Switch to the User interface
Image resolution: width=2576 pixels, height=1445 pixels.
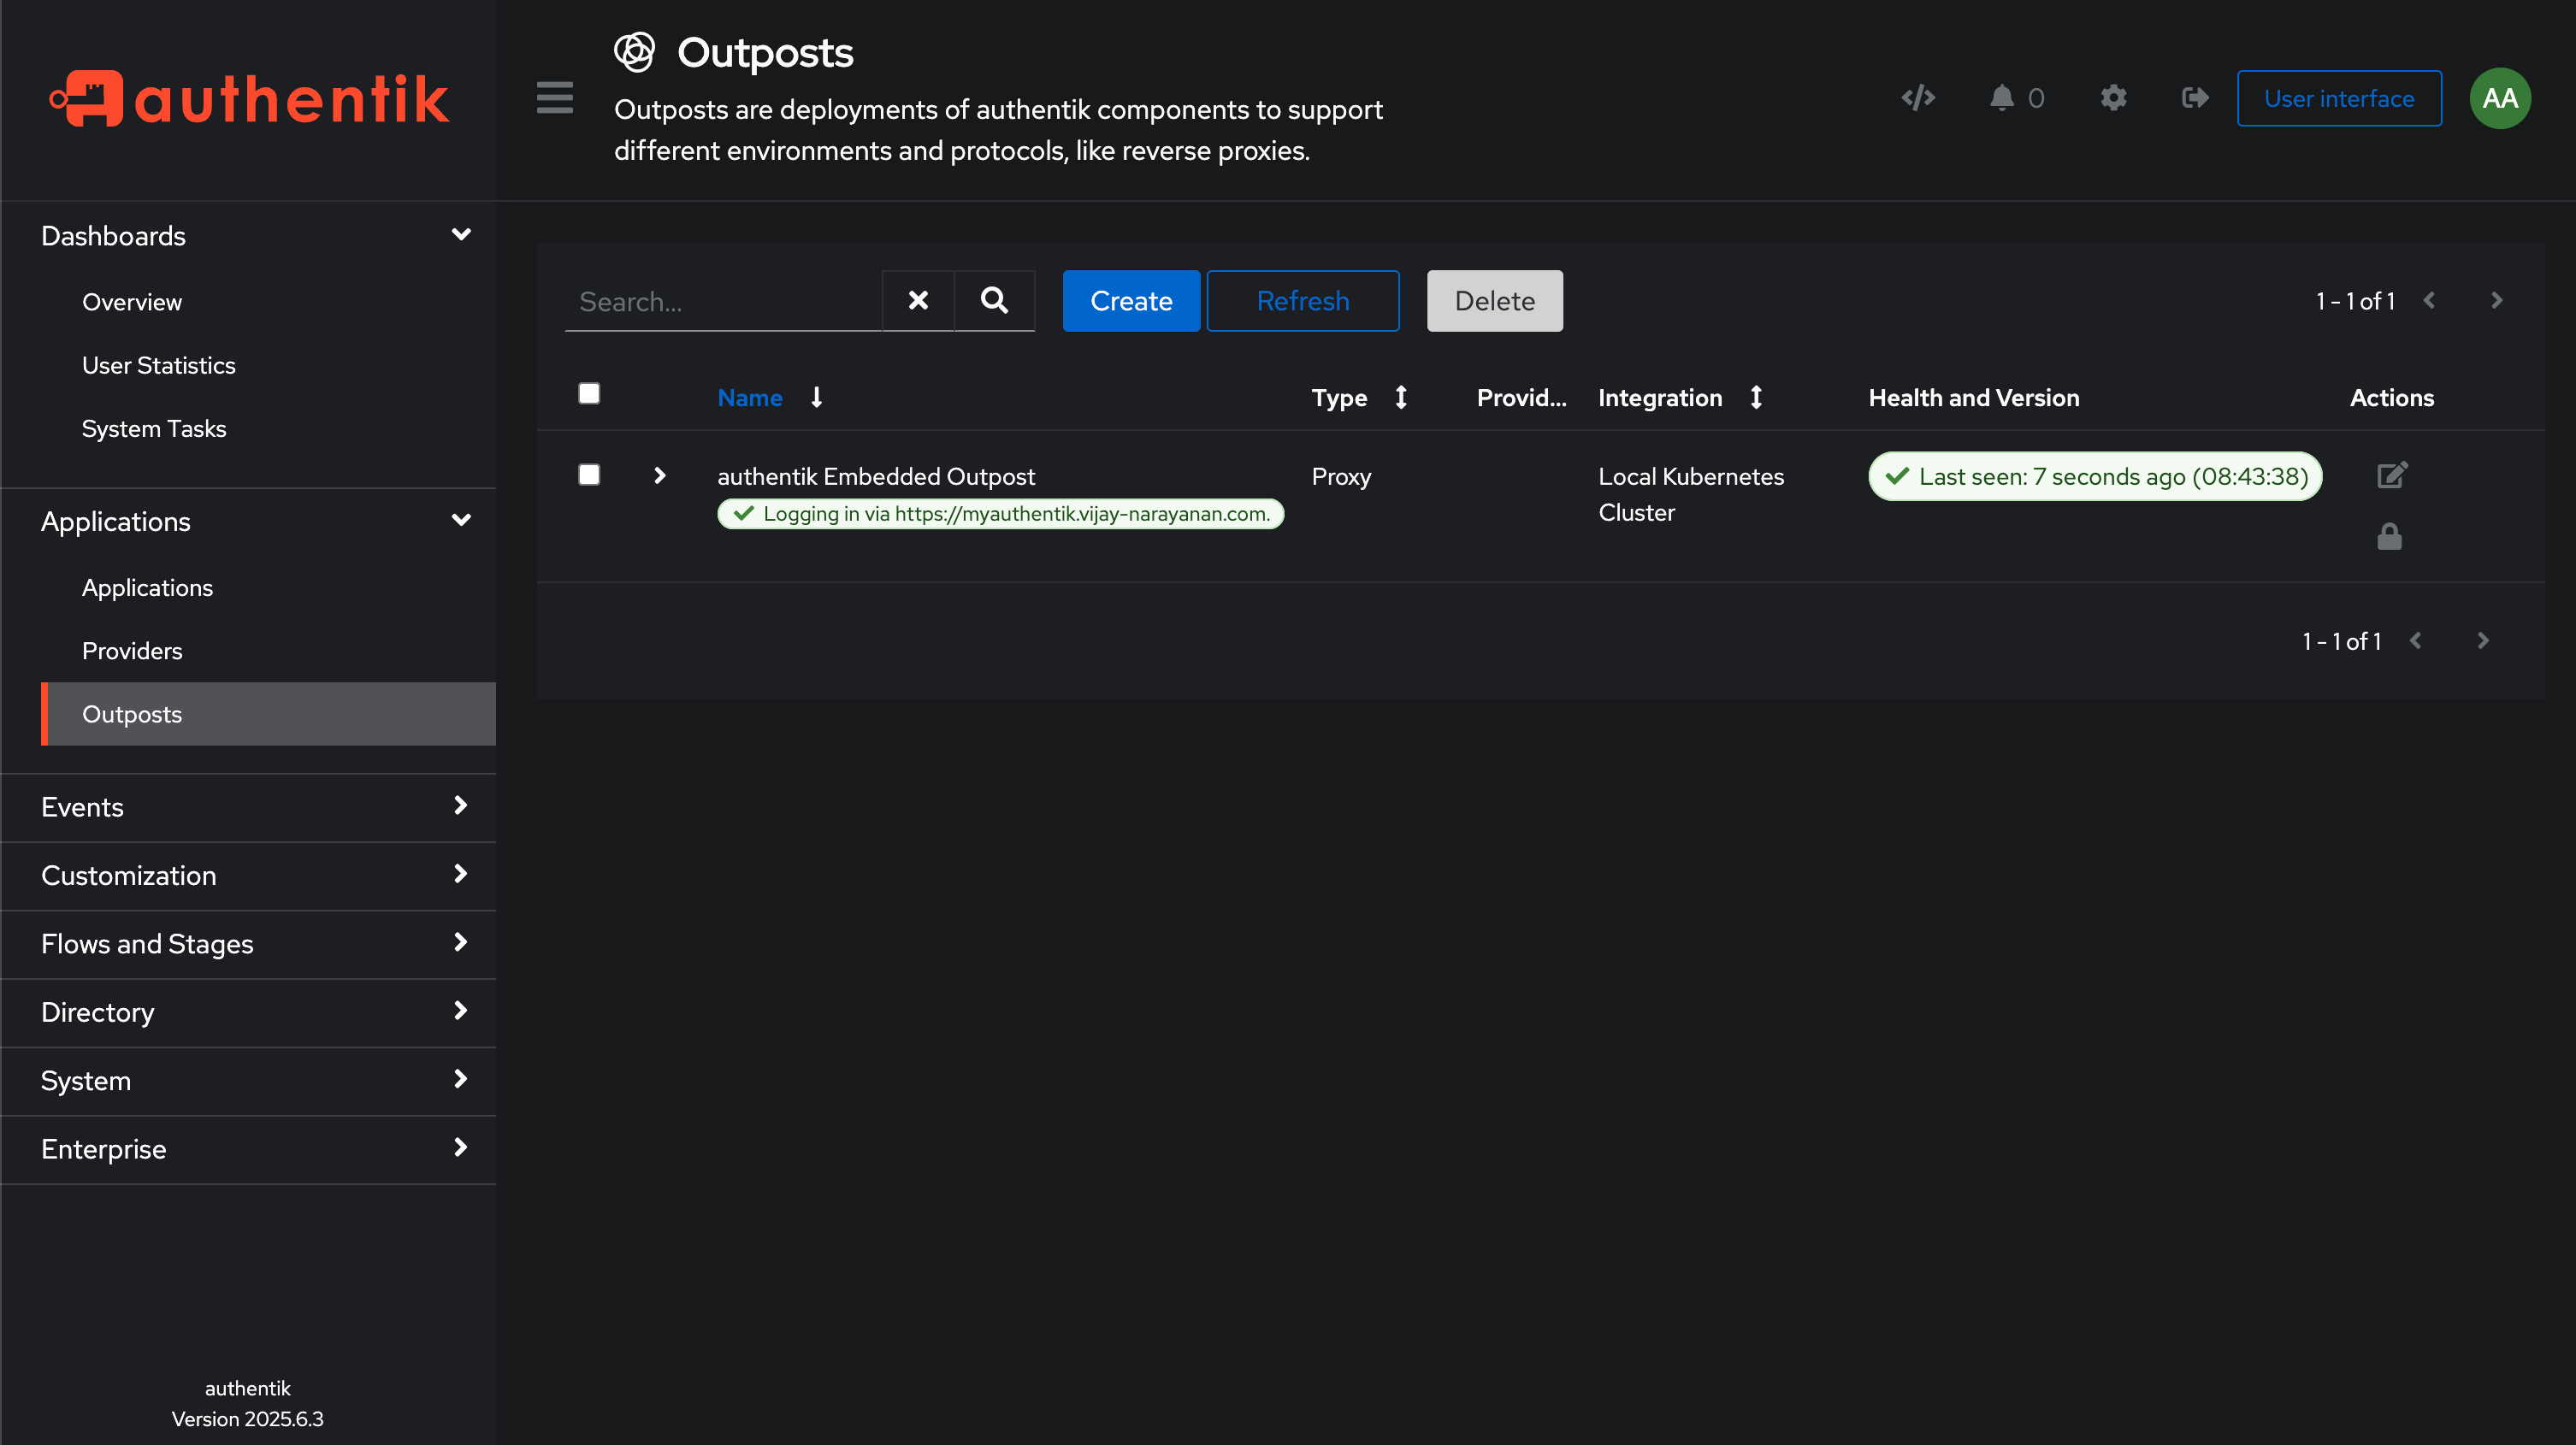tap(2338, 98)
